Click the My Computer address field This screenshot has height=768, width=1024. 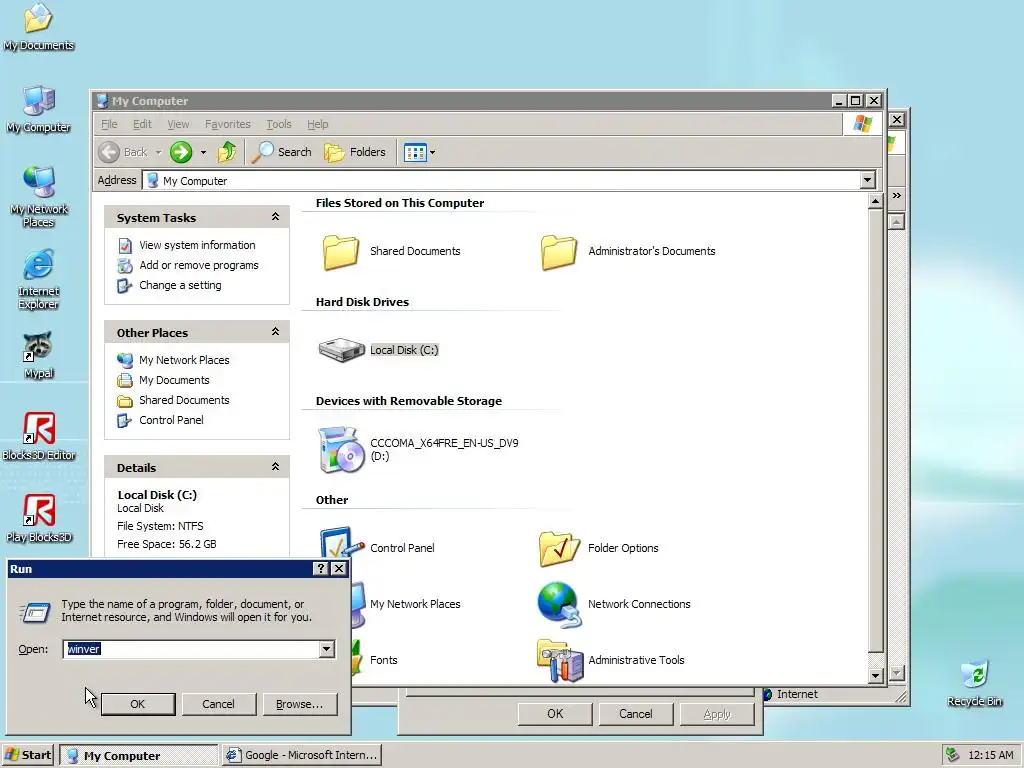[502, 180]
